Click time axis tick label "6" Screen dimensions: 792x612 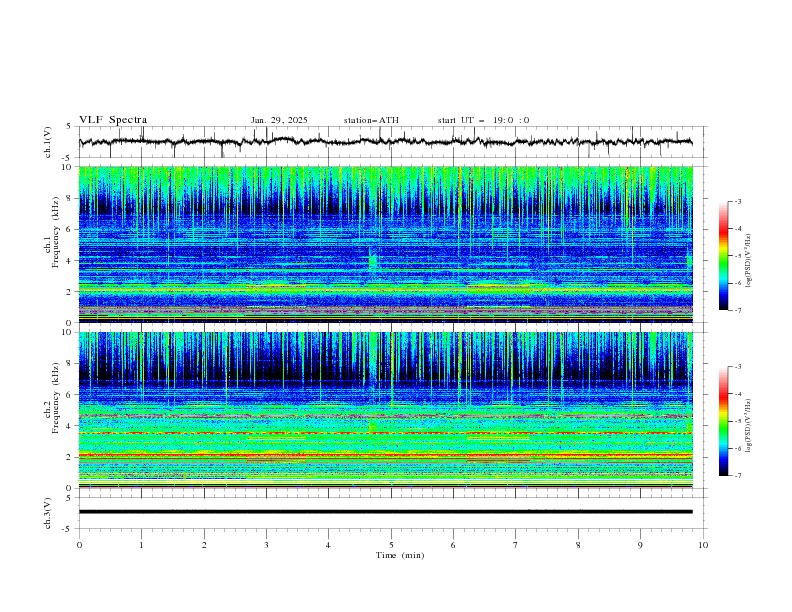coord(454,545)
